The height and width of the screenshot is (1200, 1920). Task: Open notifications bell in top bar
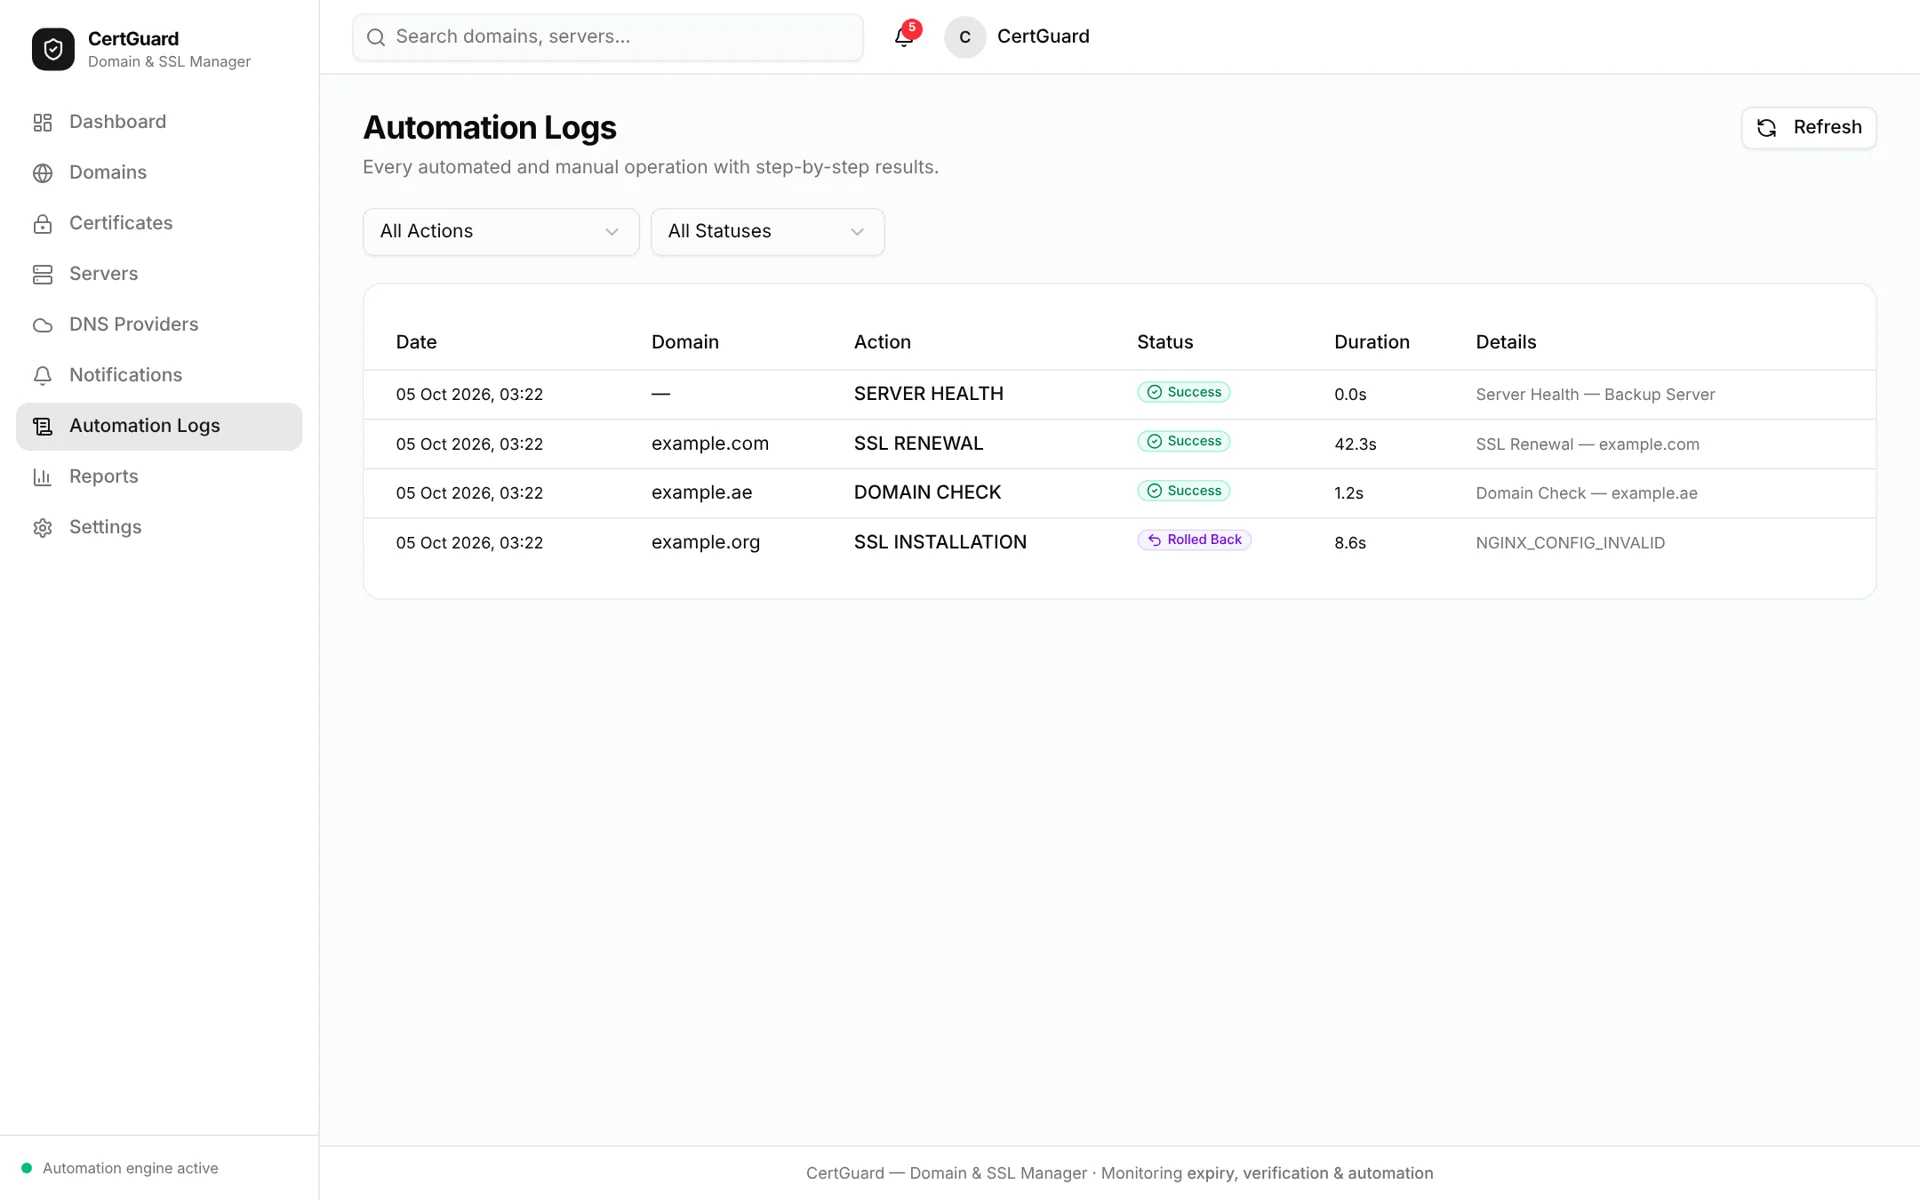904,37
